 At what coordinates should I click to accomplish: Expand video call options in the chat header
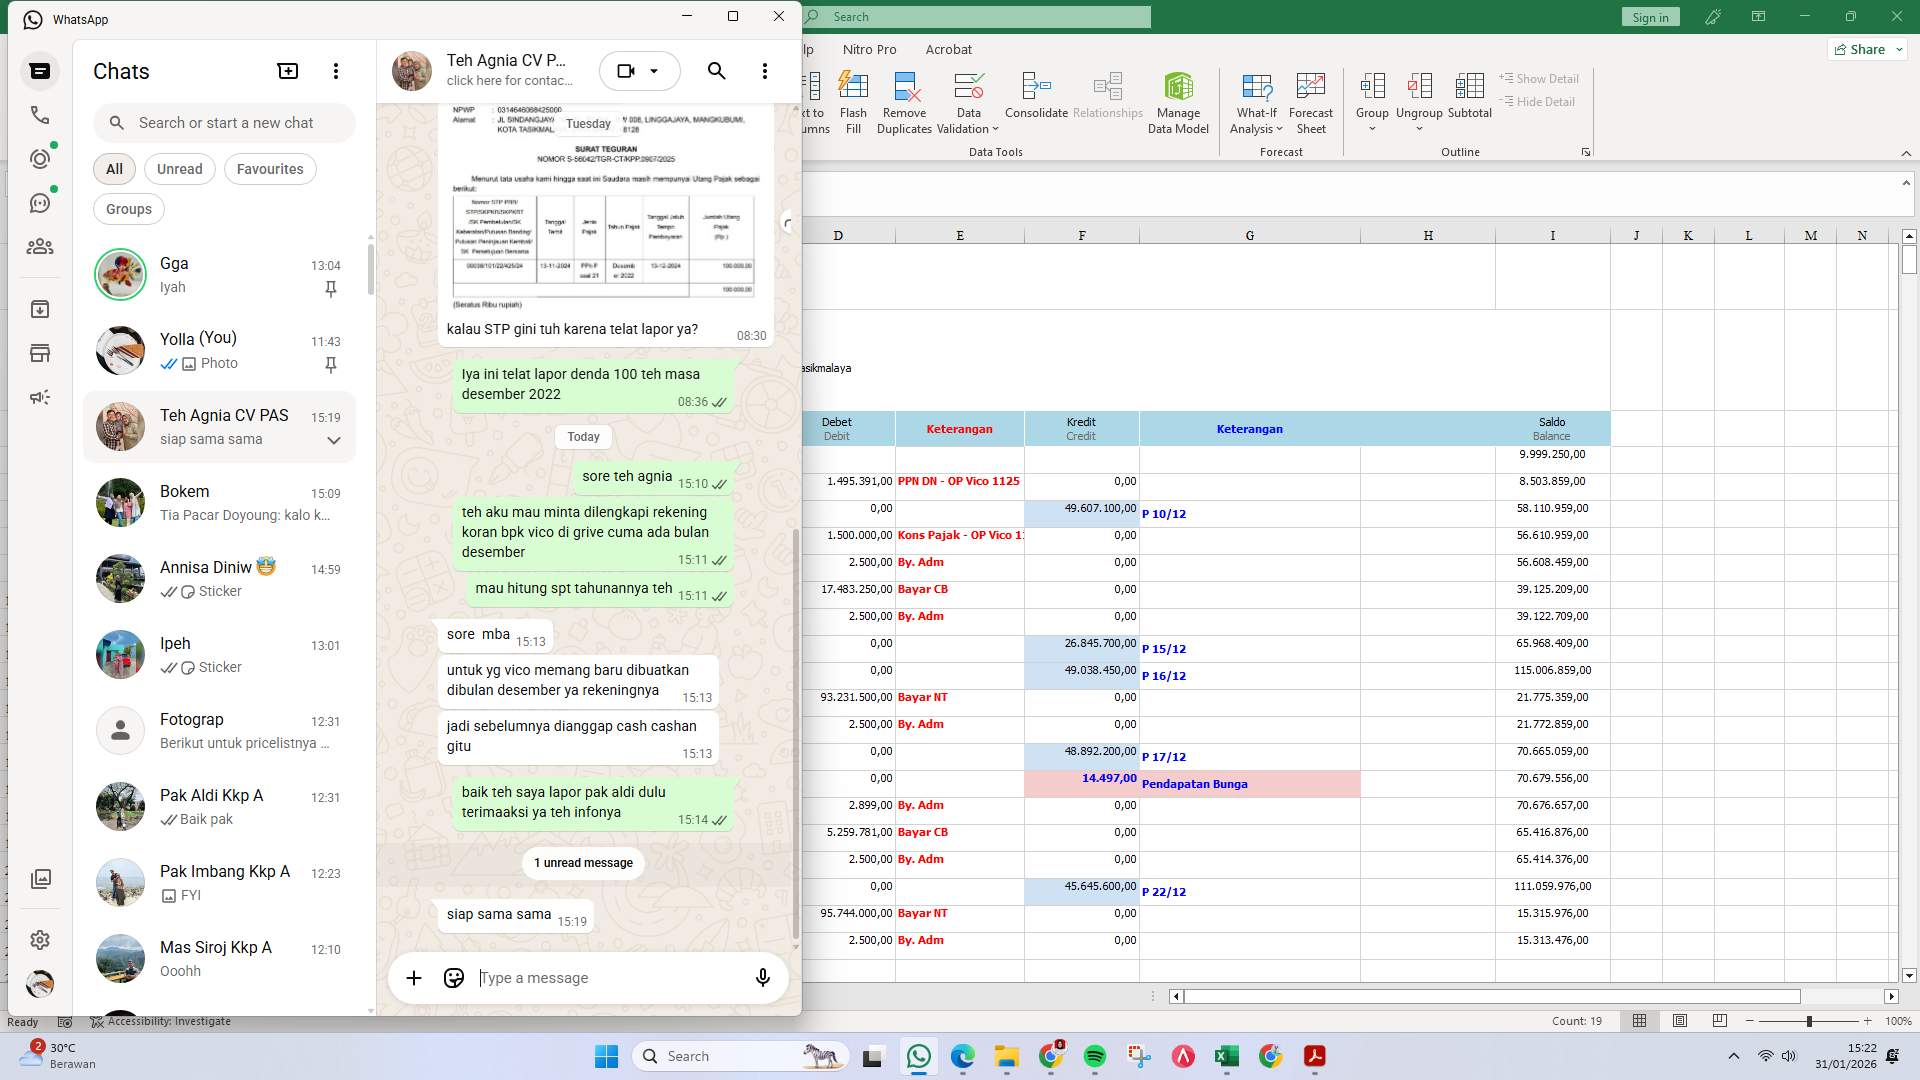pos(656,71)
